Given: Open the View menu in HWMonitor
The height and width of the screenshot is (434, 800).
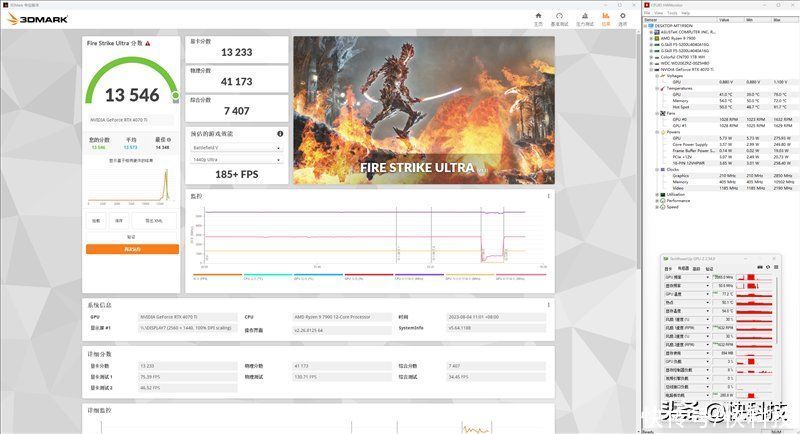Looking at the screenshot, I should (x=659, y=13).
